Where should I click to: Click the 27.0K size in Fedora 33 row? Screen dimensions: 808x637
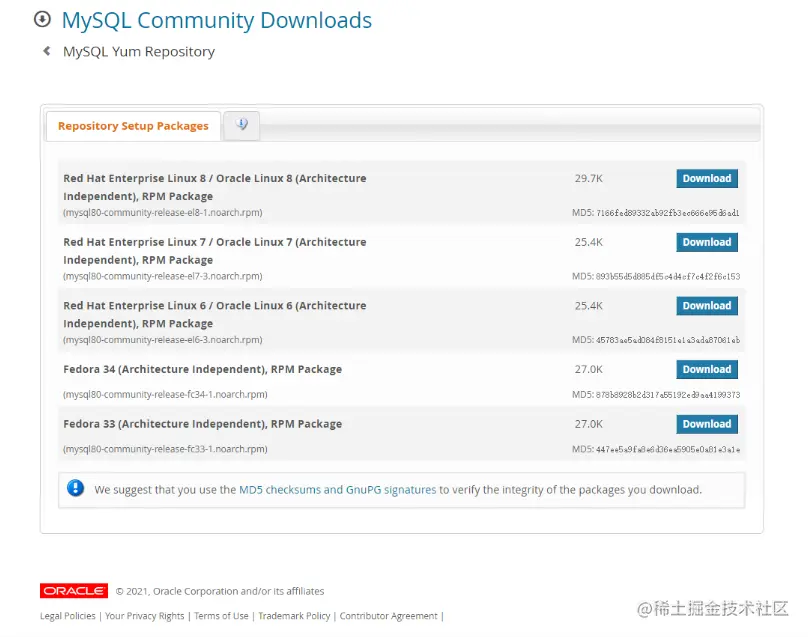tap(588, 424)
